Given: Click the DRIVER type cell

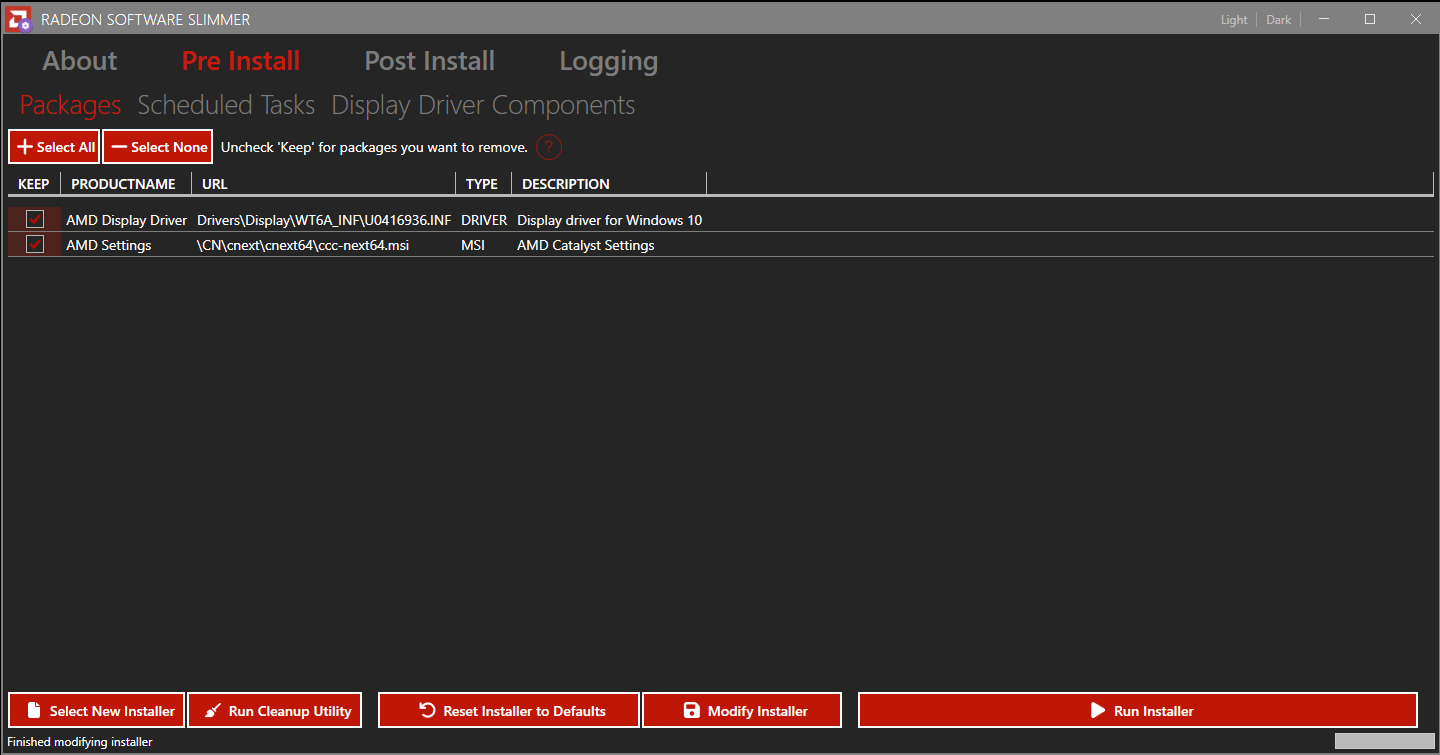Looking at the screenshot, I should [x=484, y=220].
